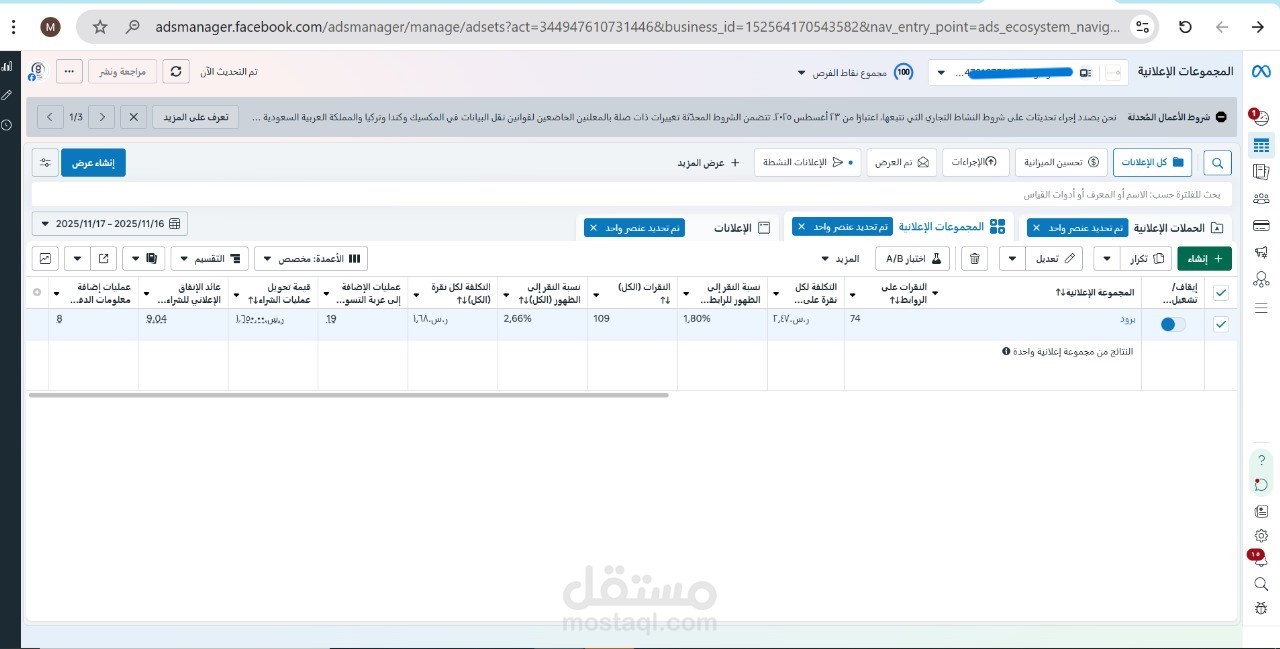Switch to the الإعلانات tab

[740, 227]
